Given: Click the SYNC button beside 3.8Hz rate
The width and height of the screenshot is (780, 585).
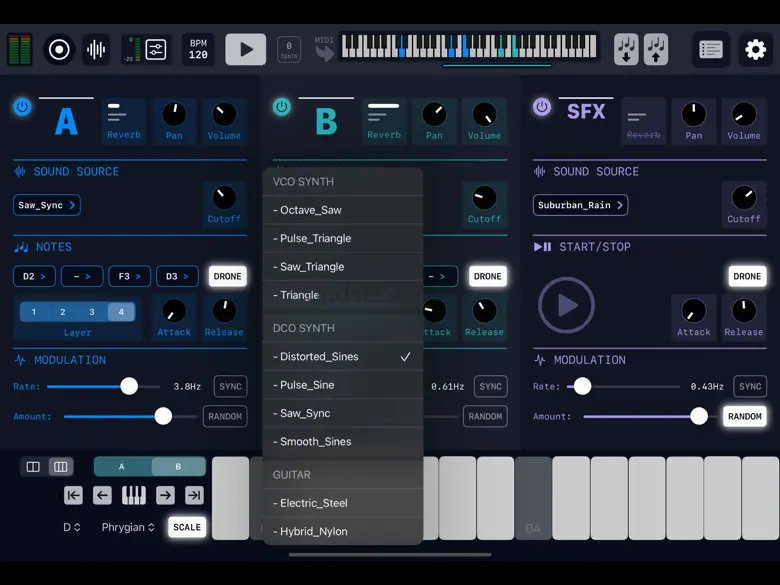Looking at the screenshot, I should tap(230, 386).
